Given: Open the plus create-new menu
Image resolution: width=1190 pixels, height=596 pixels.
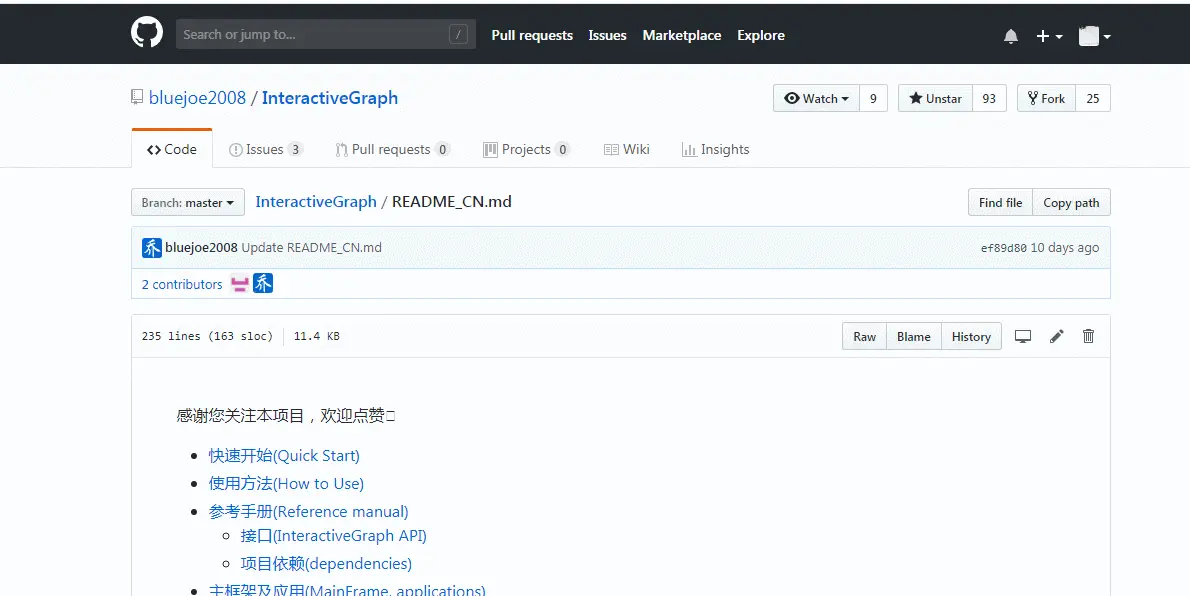Looking at the screenshot, I should click(1049, 36).
